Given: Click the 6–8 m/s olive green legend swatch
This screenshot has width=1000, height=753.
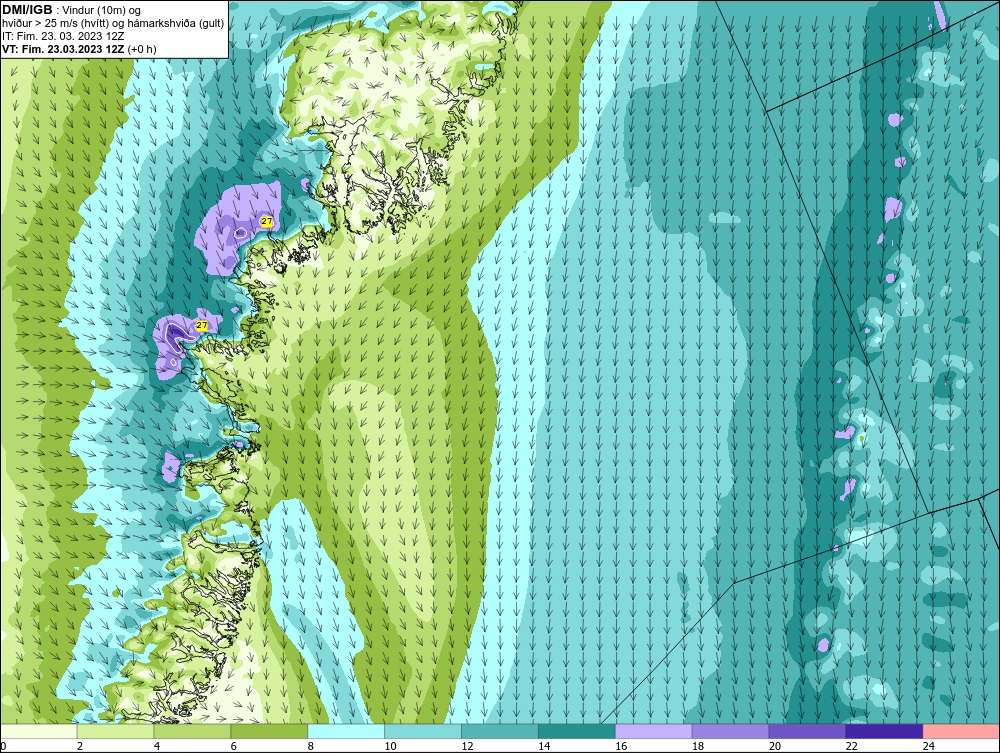Looking at the screenshot, I should (x=269, y=731).
